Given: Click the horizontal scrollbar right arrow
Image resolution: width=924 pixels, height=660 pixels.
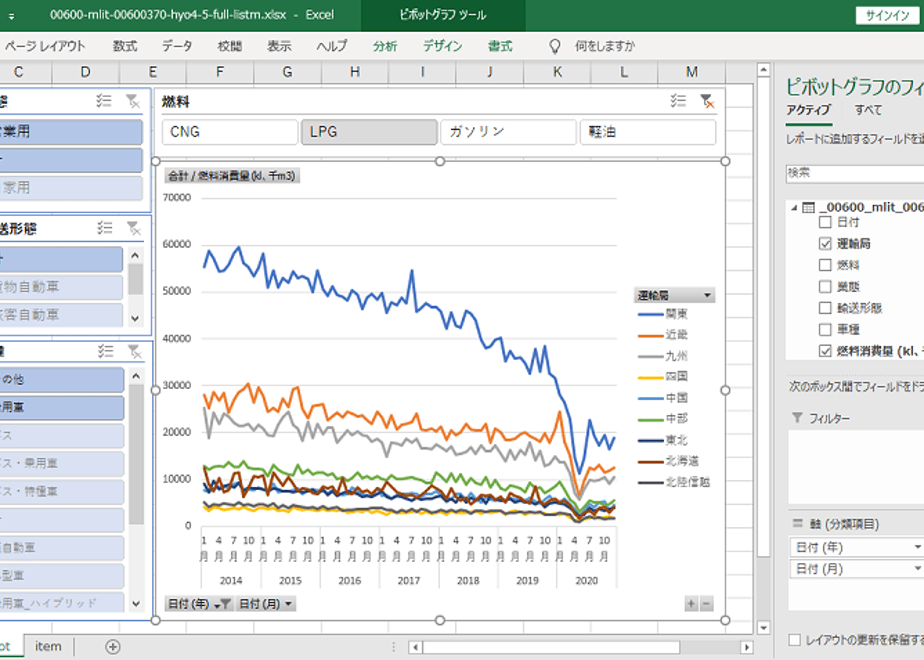Looking at the screenshot, I should (747, 647).
